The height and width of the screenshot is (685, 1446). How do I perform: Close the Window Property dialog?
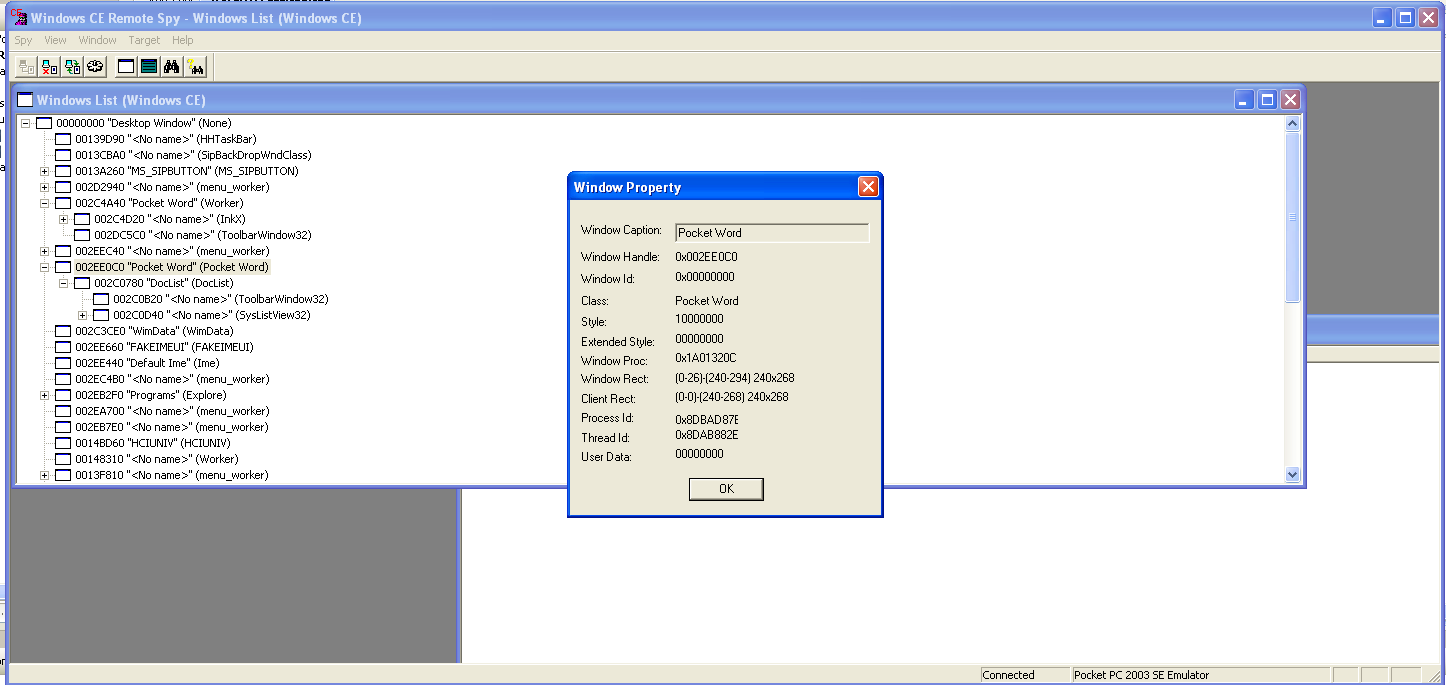(868, 187)
